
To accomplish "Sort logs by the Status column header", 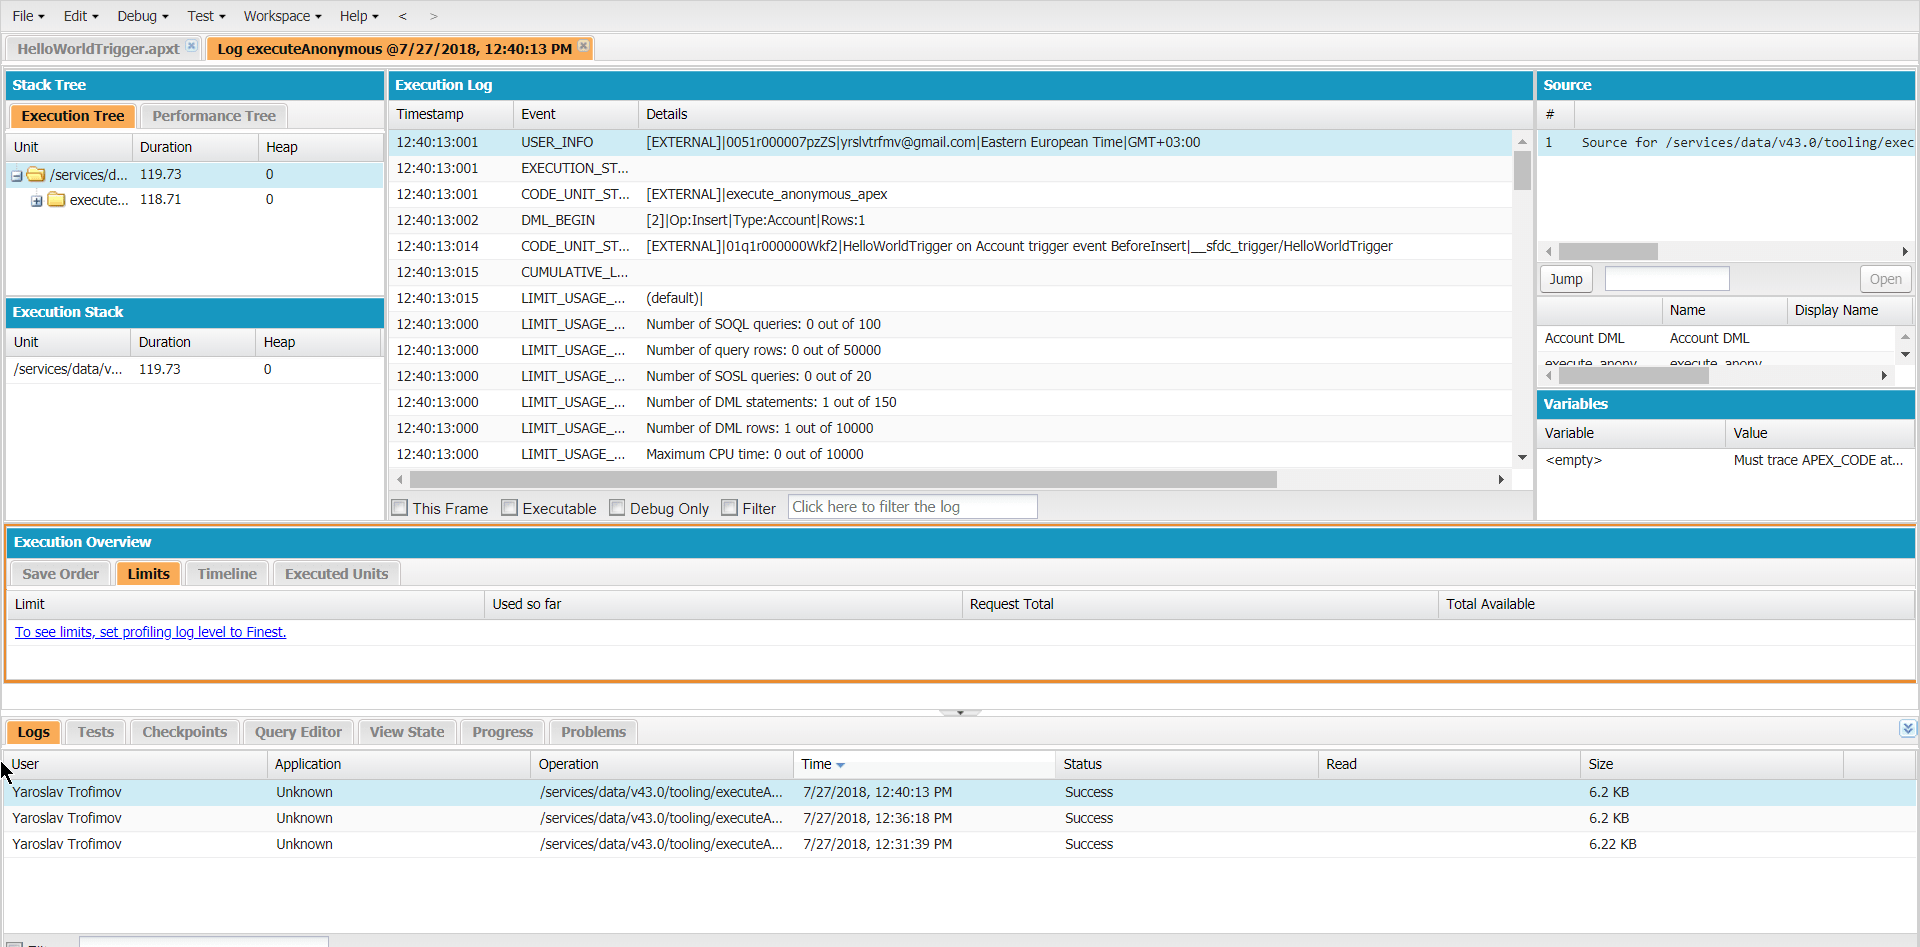I will (1186, 764).
